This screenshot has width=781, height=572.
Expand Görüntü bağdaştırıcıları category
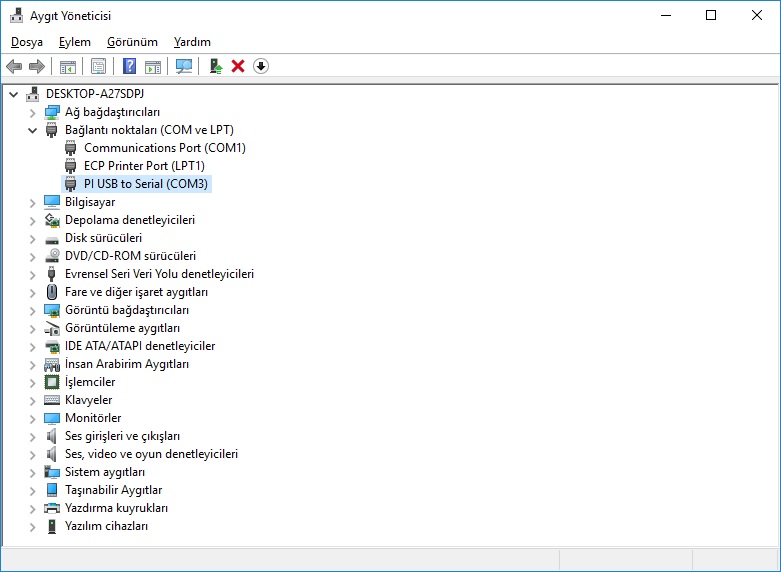pyautogui.click(x=32, y=311)
